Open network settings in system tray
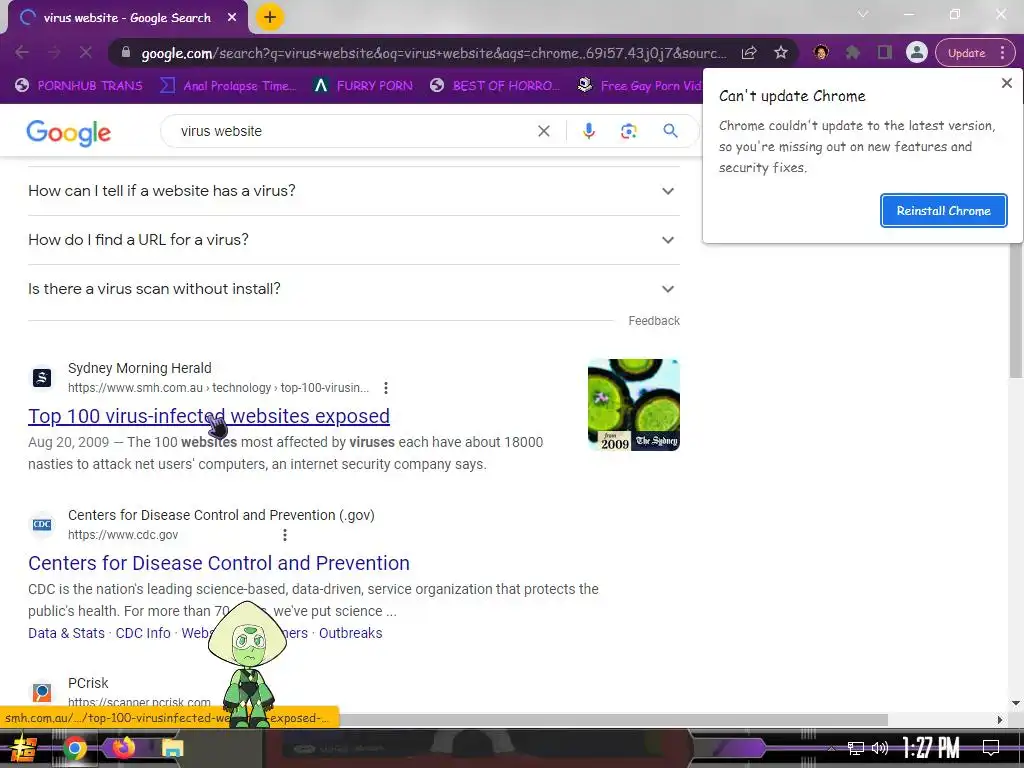Viewport: 1024px width, 768px height. click(855, 748)
